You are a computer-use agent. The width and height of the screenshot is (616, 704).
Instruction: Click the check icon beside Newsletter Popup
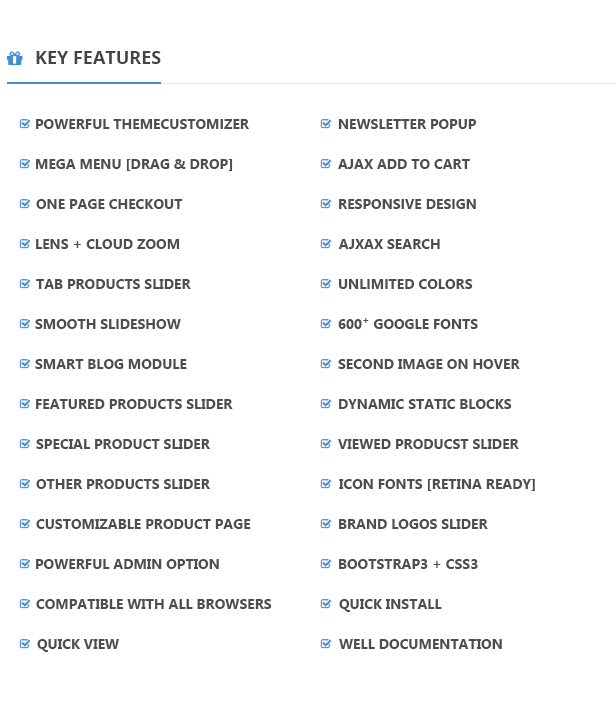[x=326, y=123]
